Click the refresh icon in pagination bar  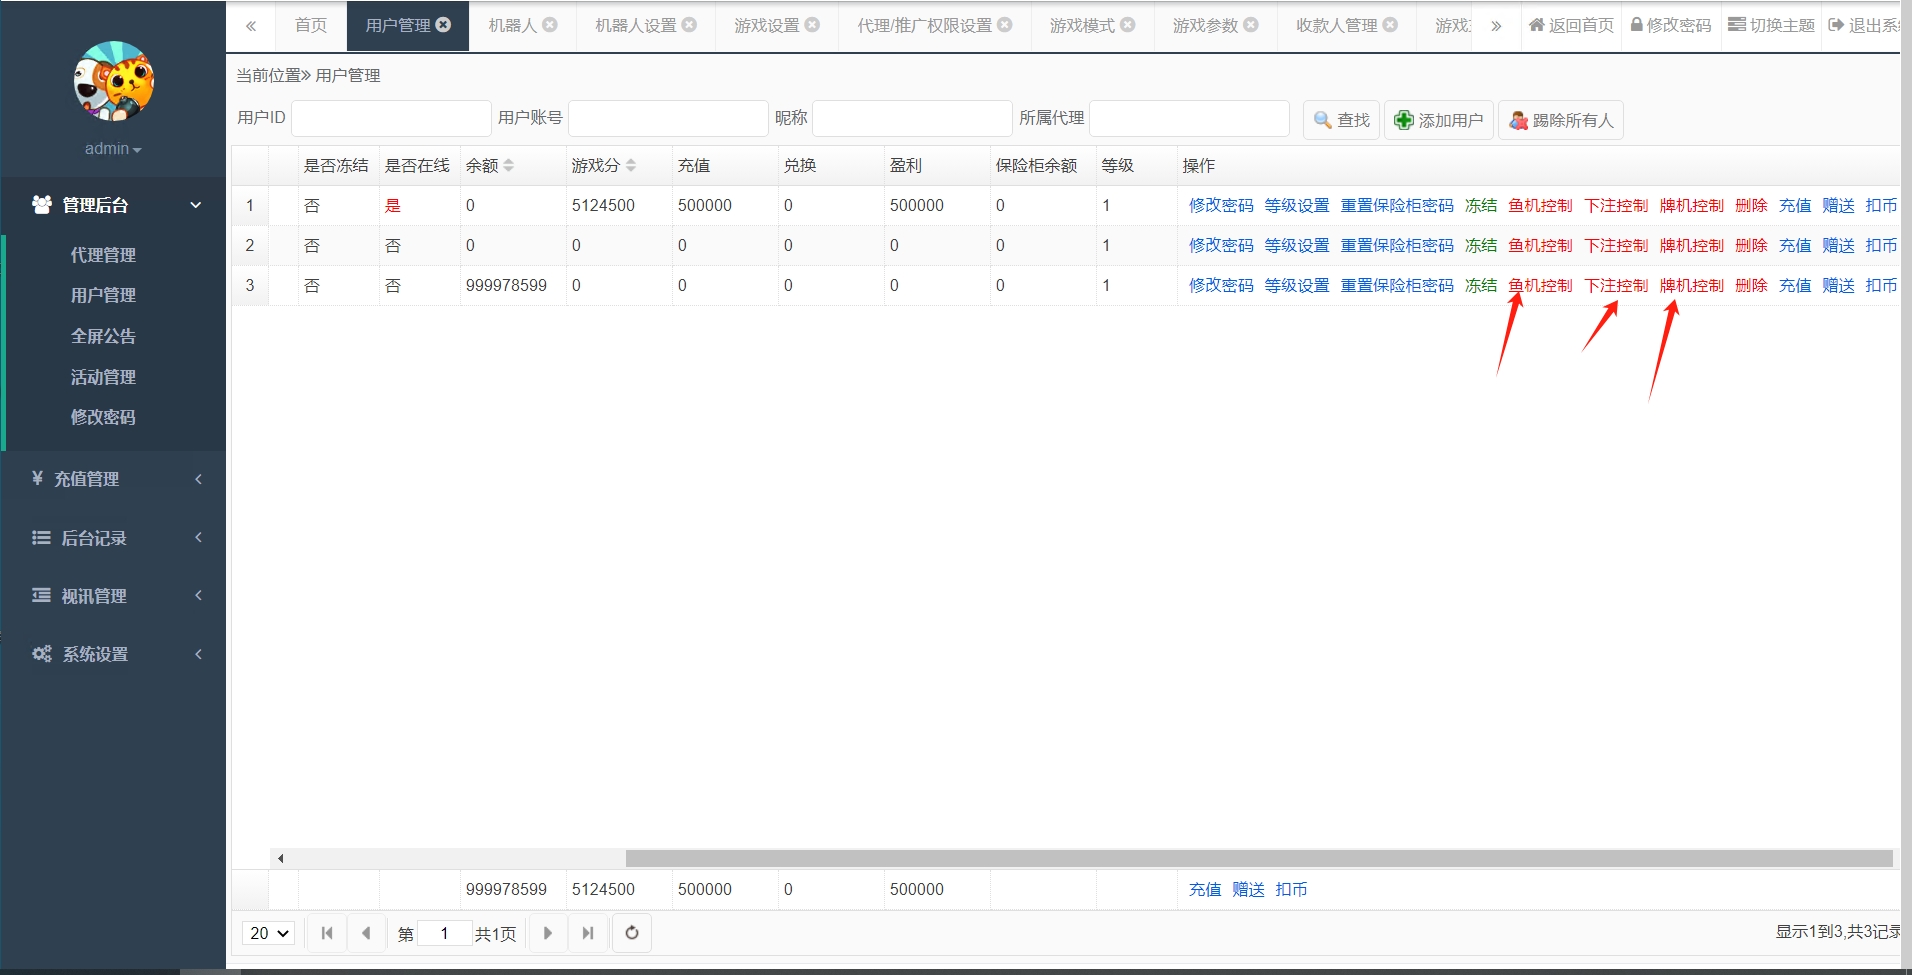coord(632,933)
